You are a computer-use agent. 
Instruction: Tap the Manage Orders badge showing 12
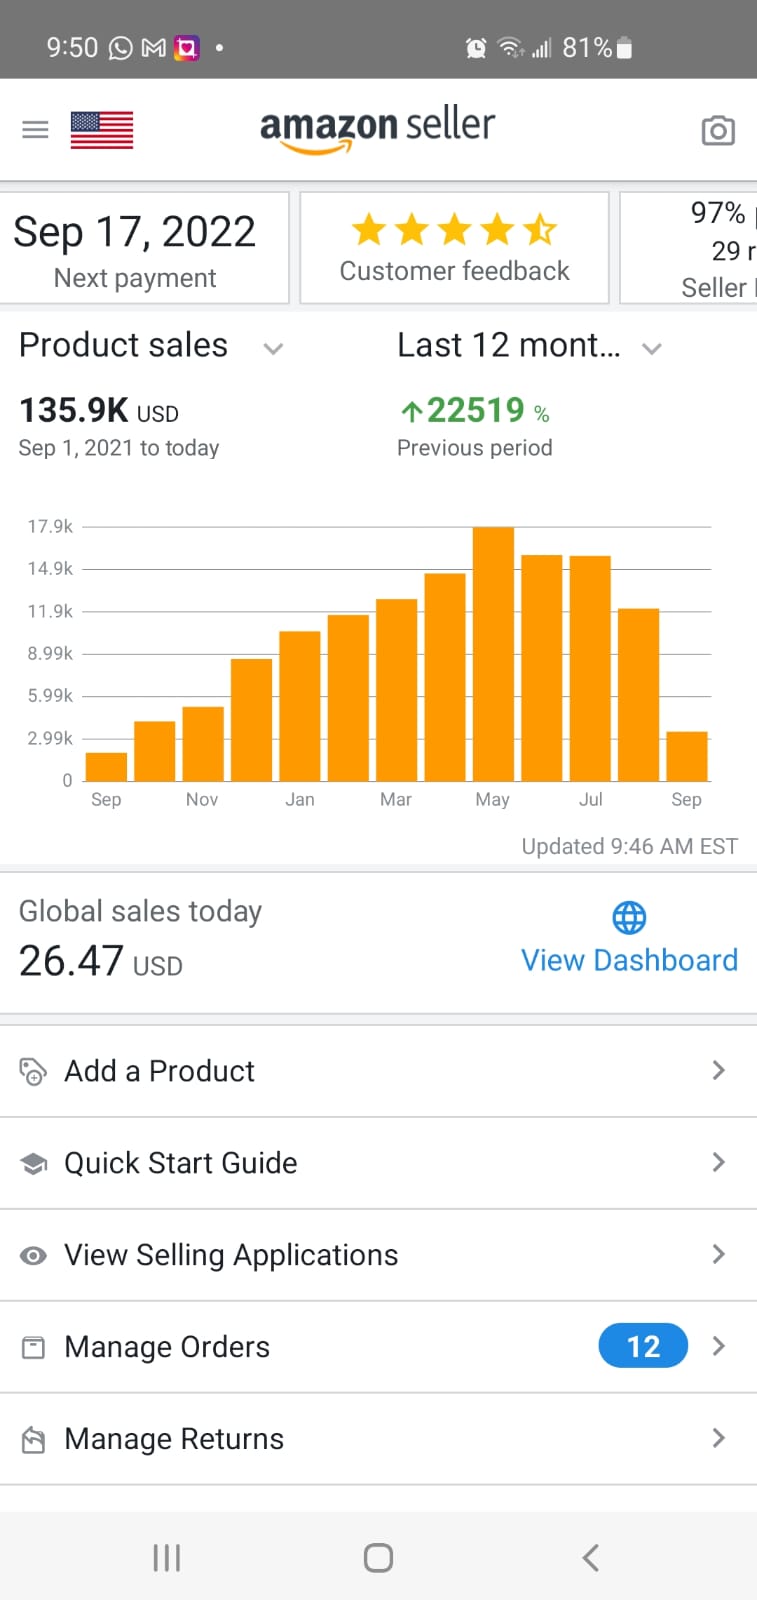(643, 1346)
